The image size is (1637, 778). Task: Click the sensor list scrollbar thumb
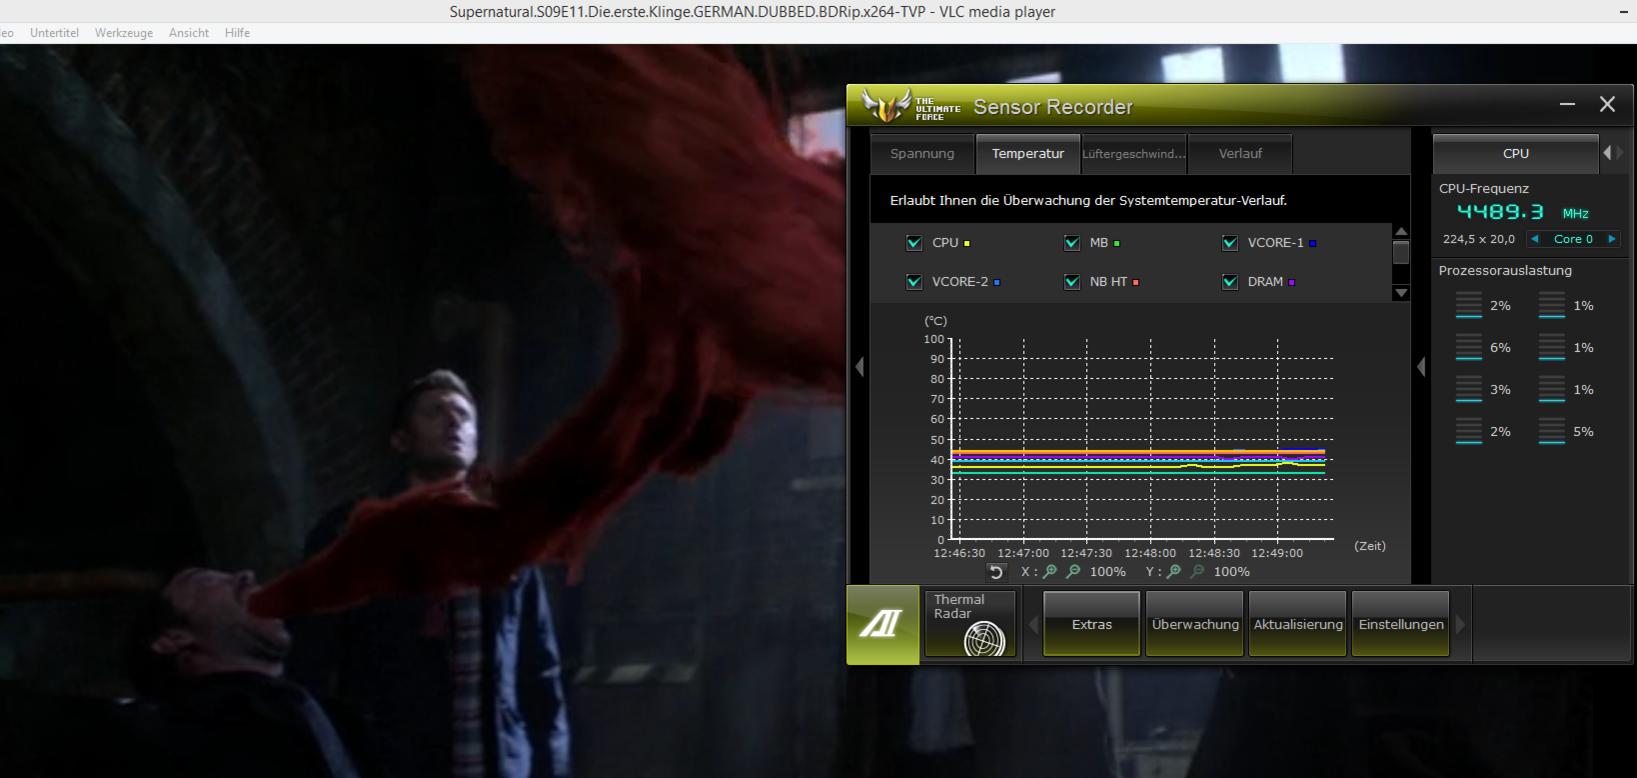tap(1401, 251)
